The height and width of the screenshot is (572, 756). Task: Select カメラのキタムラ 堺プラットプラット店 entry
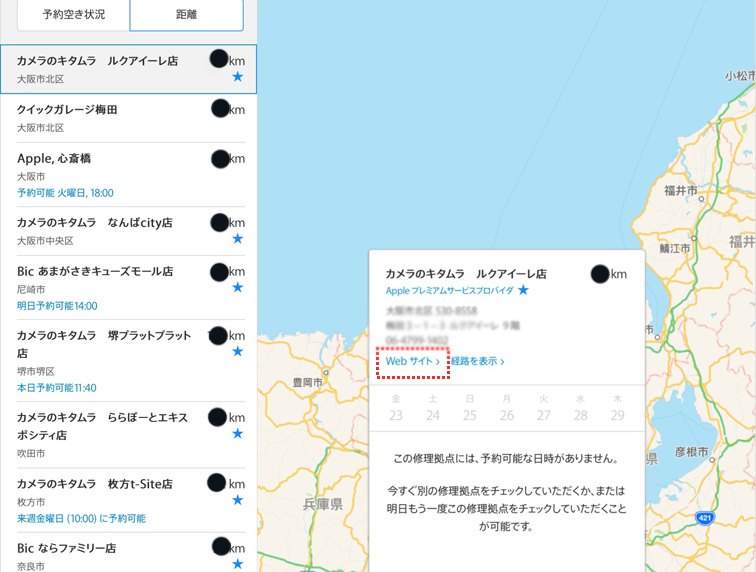pos(131,360)
